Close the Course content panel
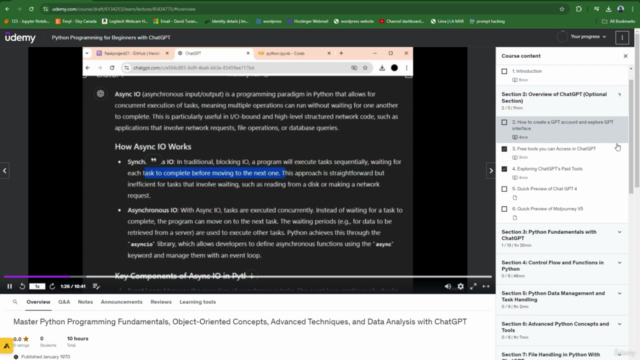640x360 pixels. point(625,56)
